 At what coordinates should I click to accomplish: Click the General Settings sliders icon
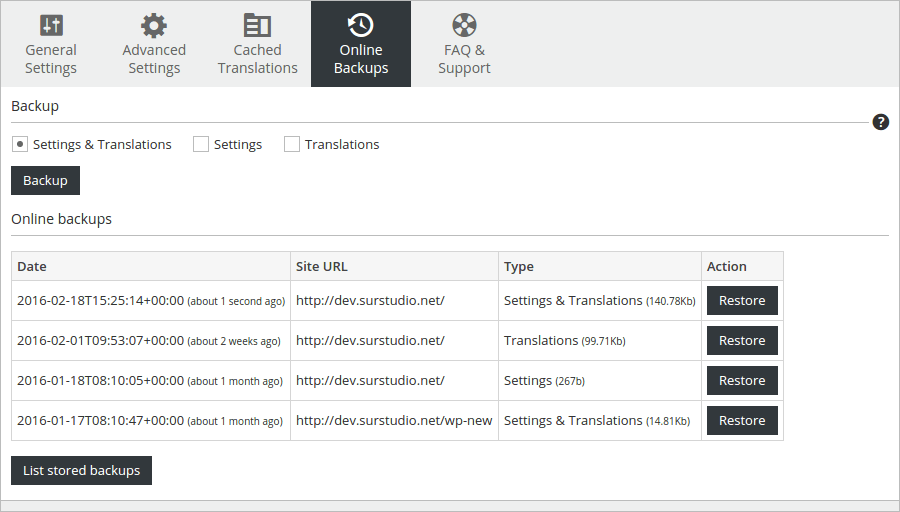point(51,25)
